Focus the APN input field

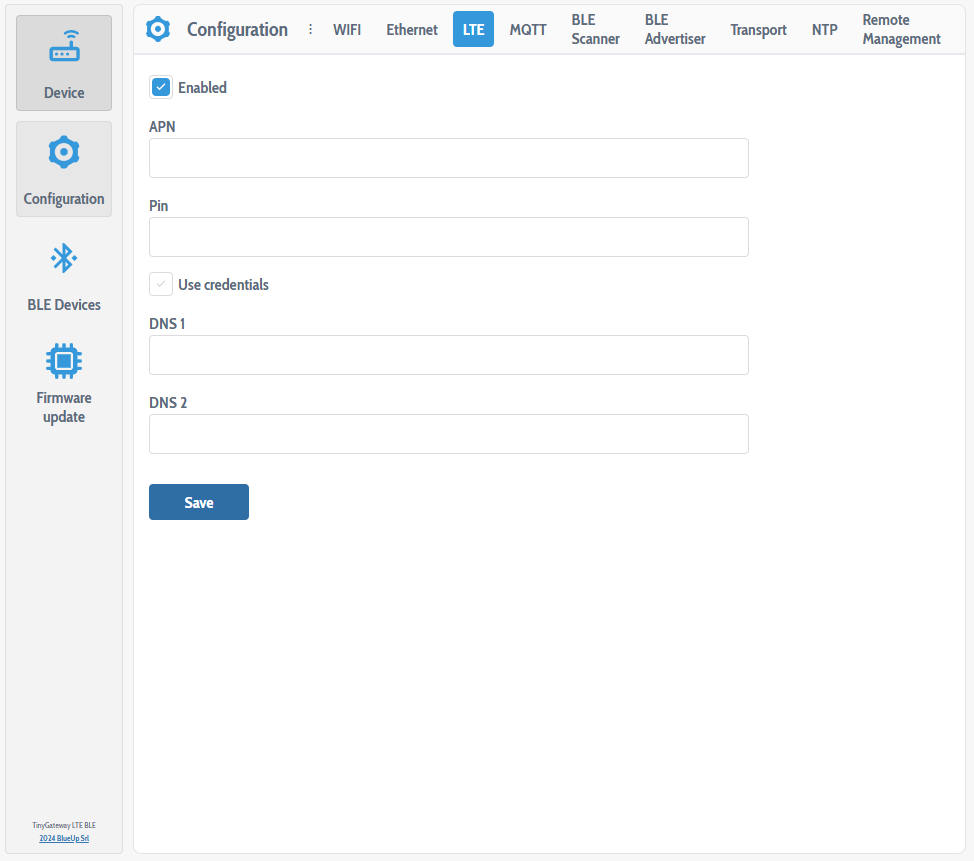click(448, 158)
